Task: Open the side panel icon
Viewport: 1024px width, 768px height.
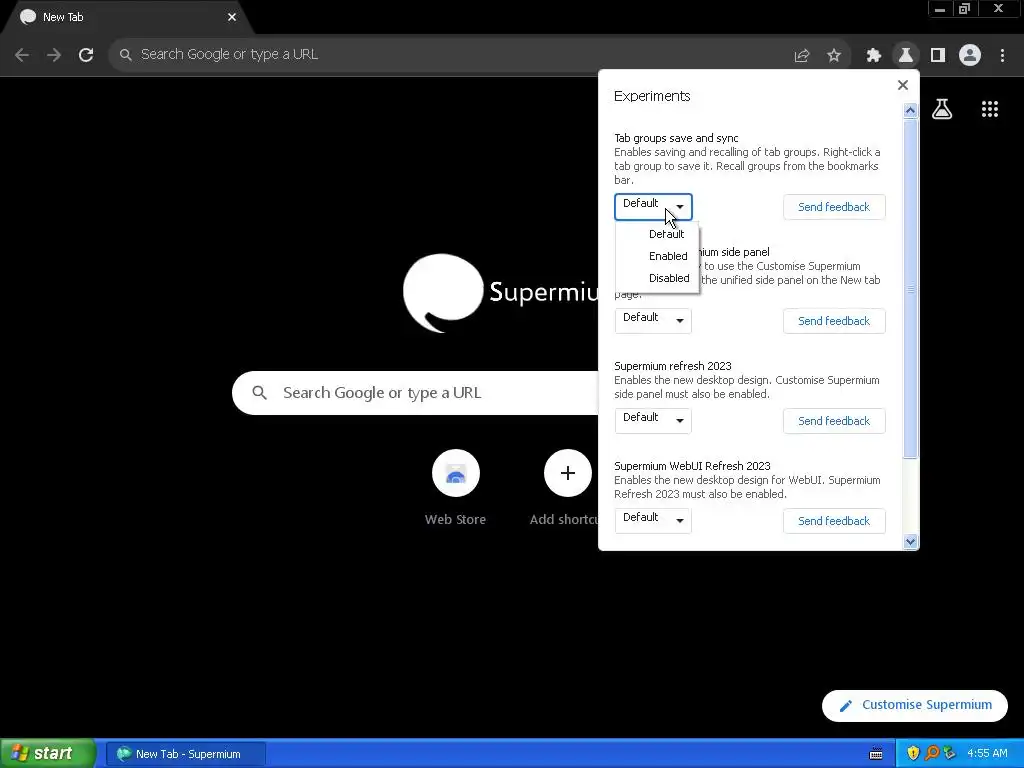Action: coord(938,56)
